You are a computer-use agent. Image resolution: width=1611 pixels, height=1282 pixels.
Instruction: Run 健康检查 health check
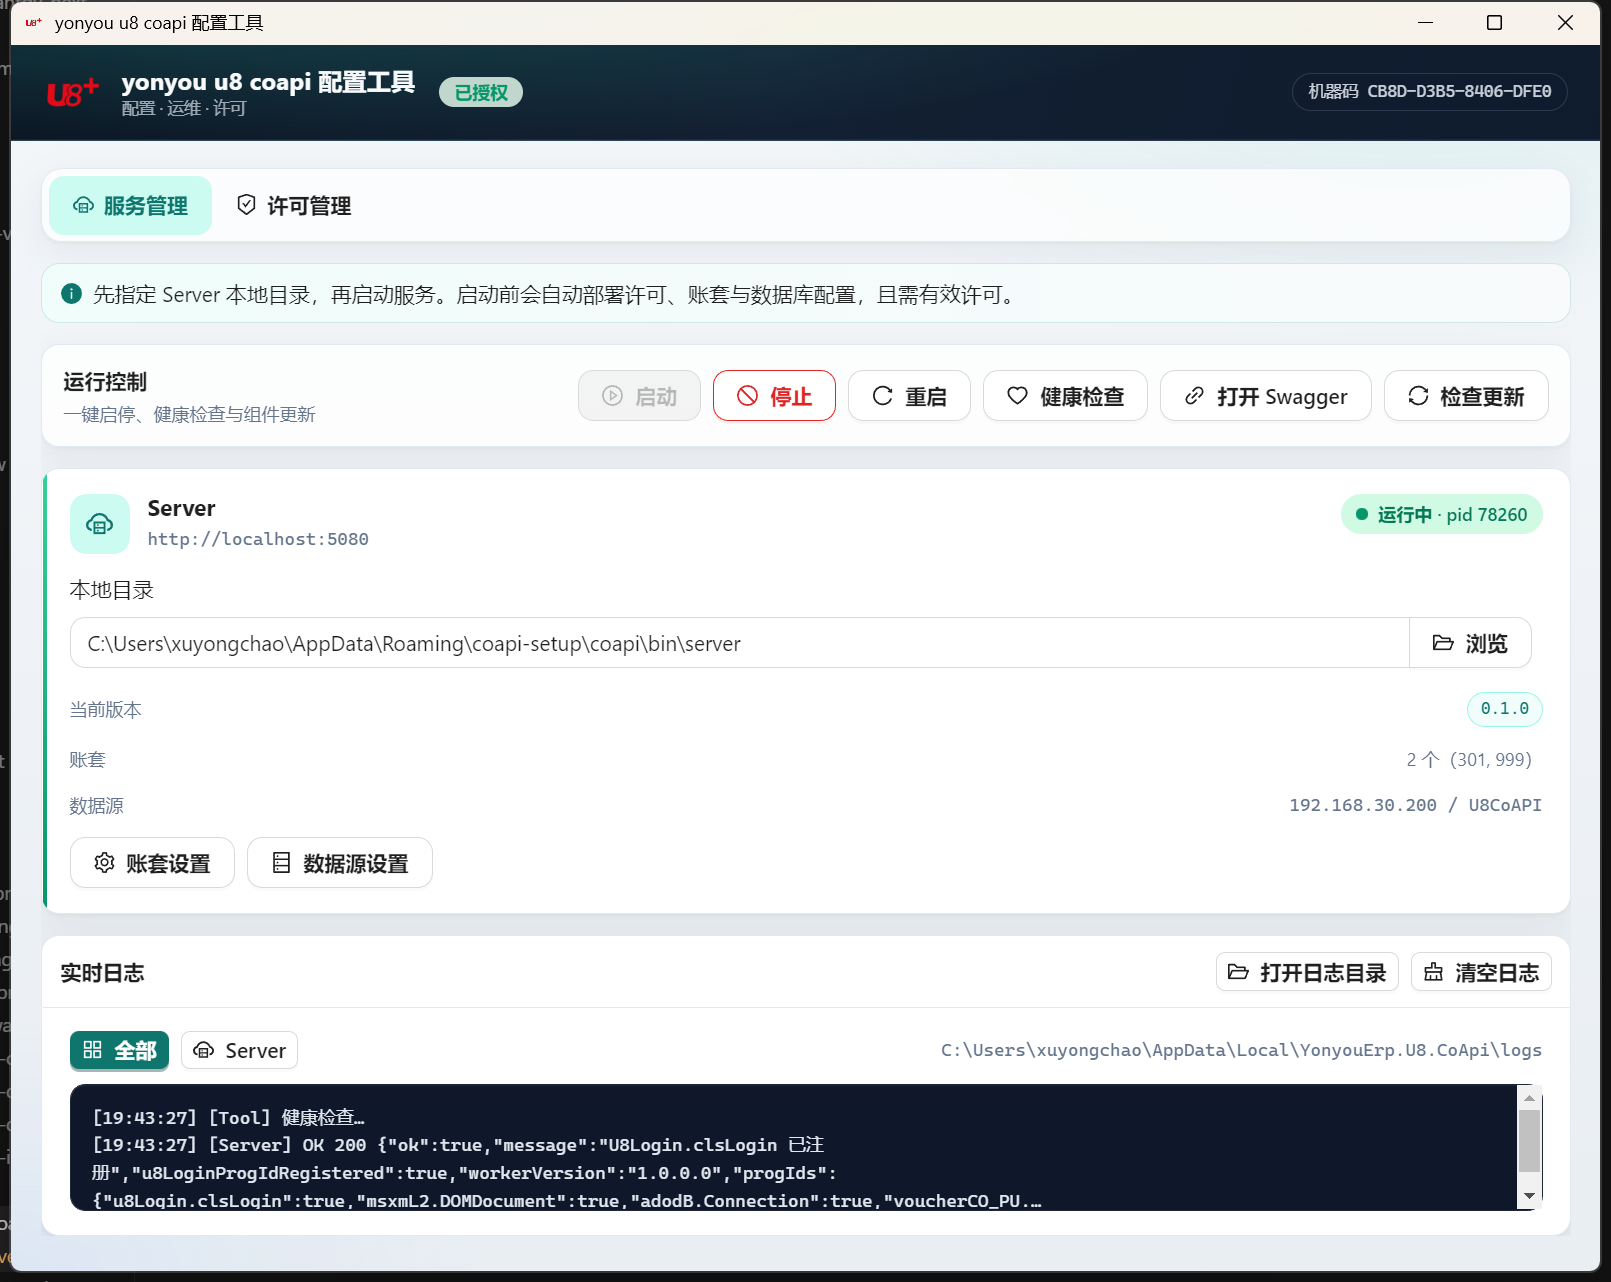point(1065,396)
